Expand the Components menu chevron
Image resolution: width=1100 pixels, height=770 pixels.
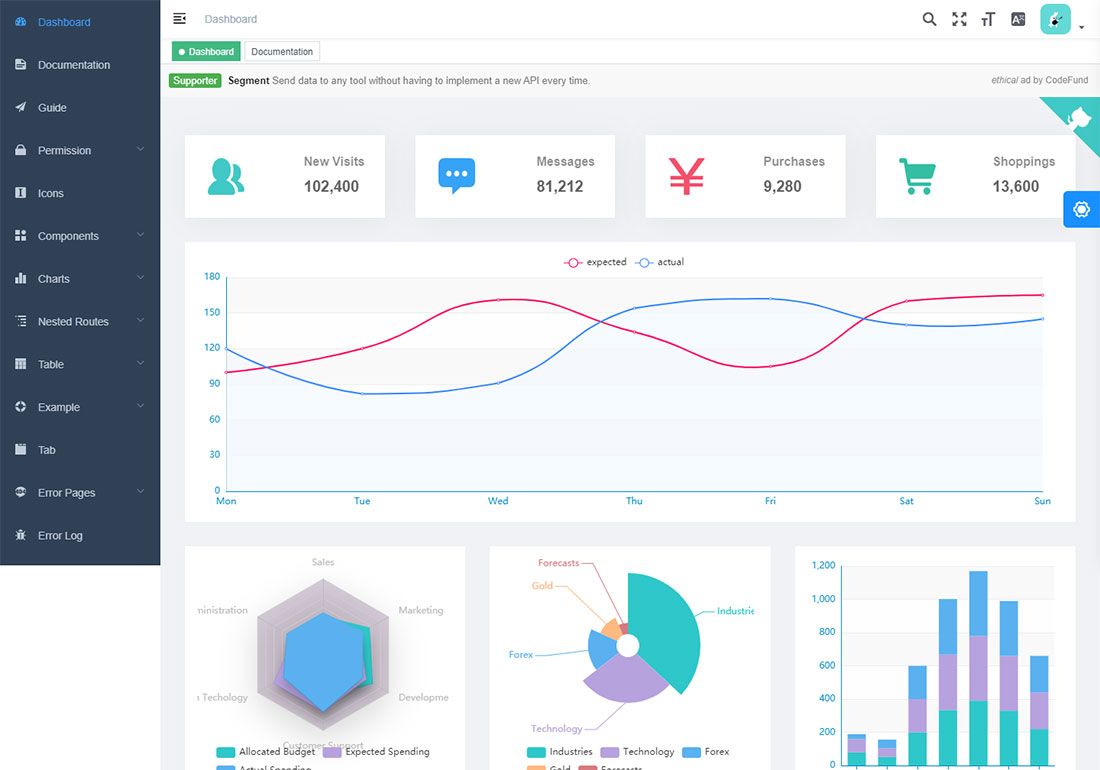(140, 235)
